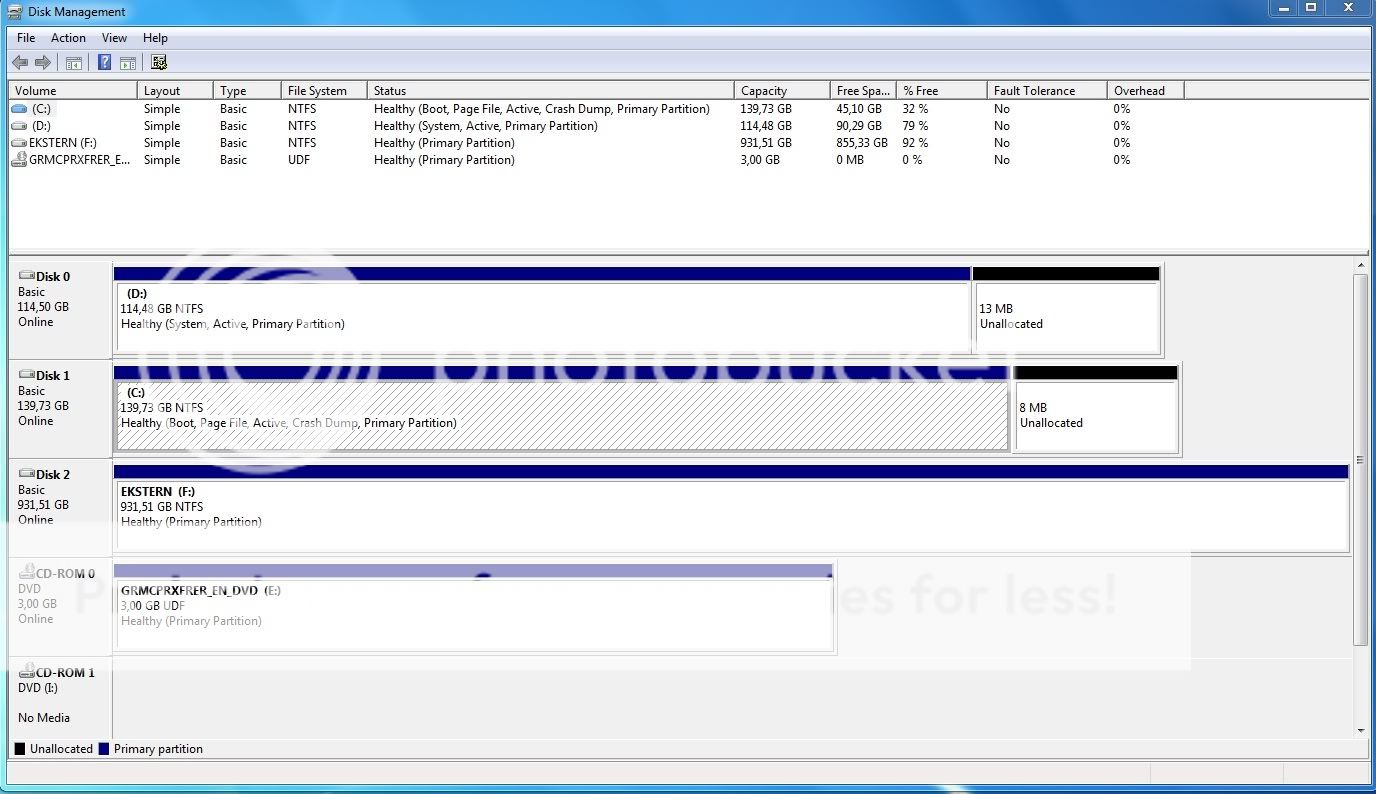Toggle the Show/Hide Action Pane icon

[128, 63]
